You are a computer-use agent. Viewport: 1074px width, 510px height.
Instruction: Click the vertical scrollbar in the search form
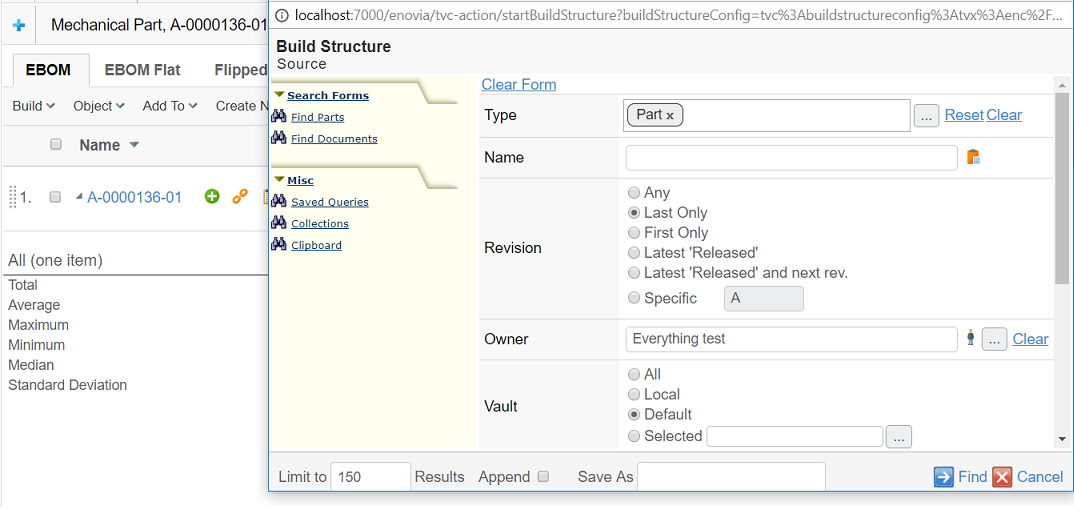pos(1062,190)
